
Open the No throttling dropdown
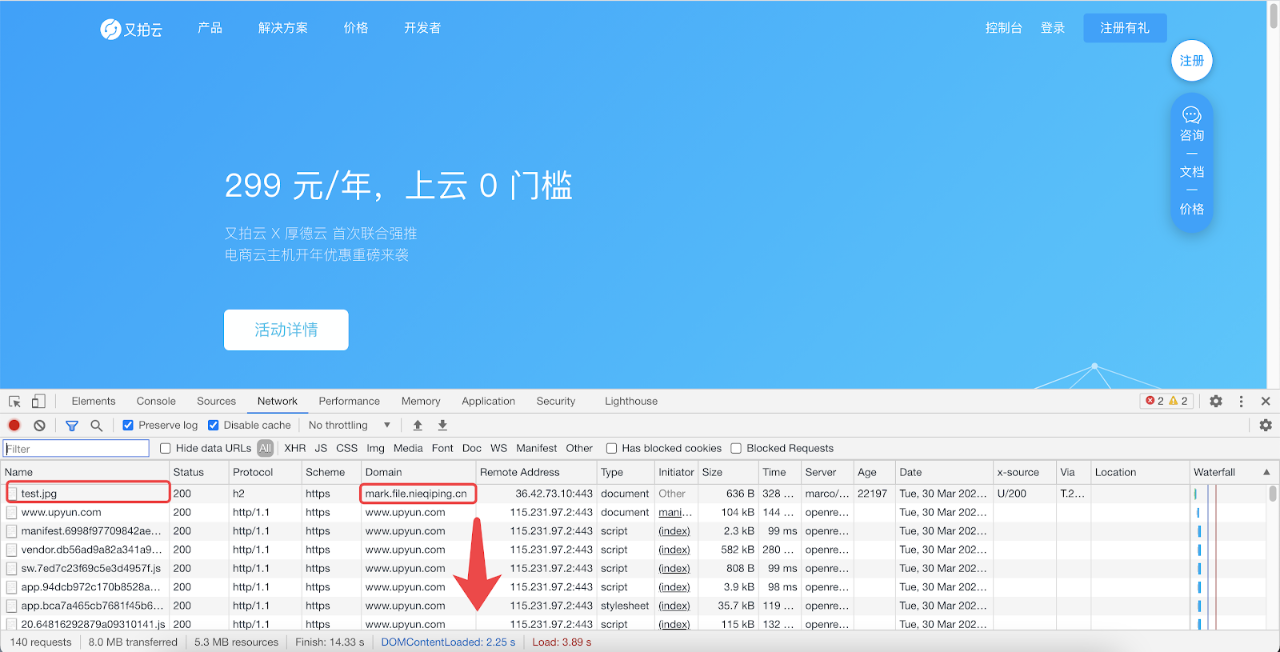click(x=349, y=425)
